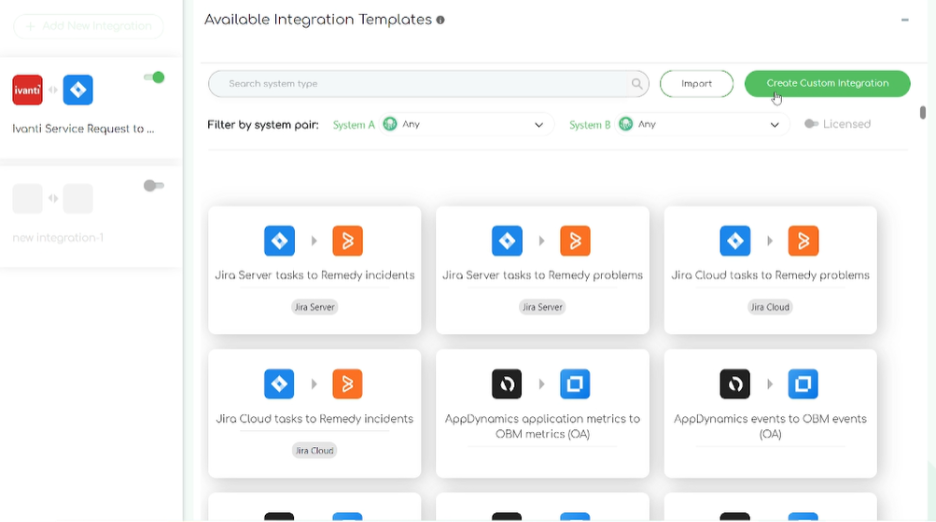Click OBM icon on AppDynamics events to OBM events card
This screenshot has width=936, height=522.
point(803,384)
